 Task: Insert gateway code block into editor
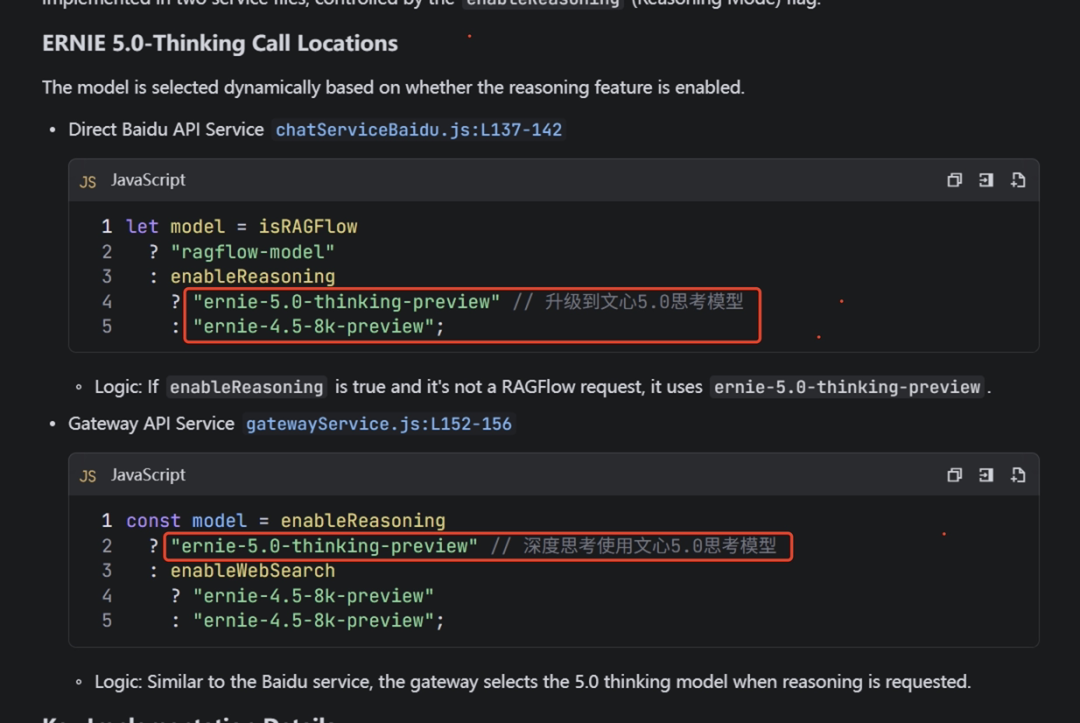[986, 475]
